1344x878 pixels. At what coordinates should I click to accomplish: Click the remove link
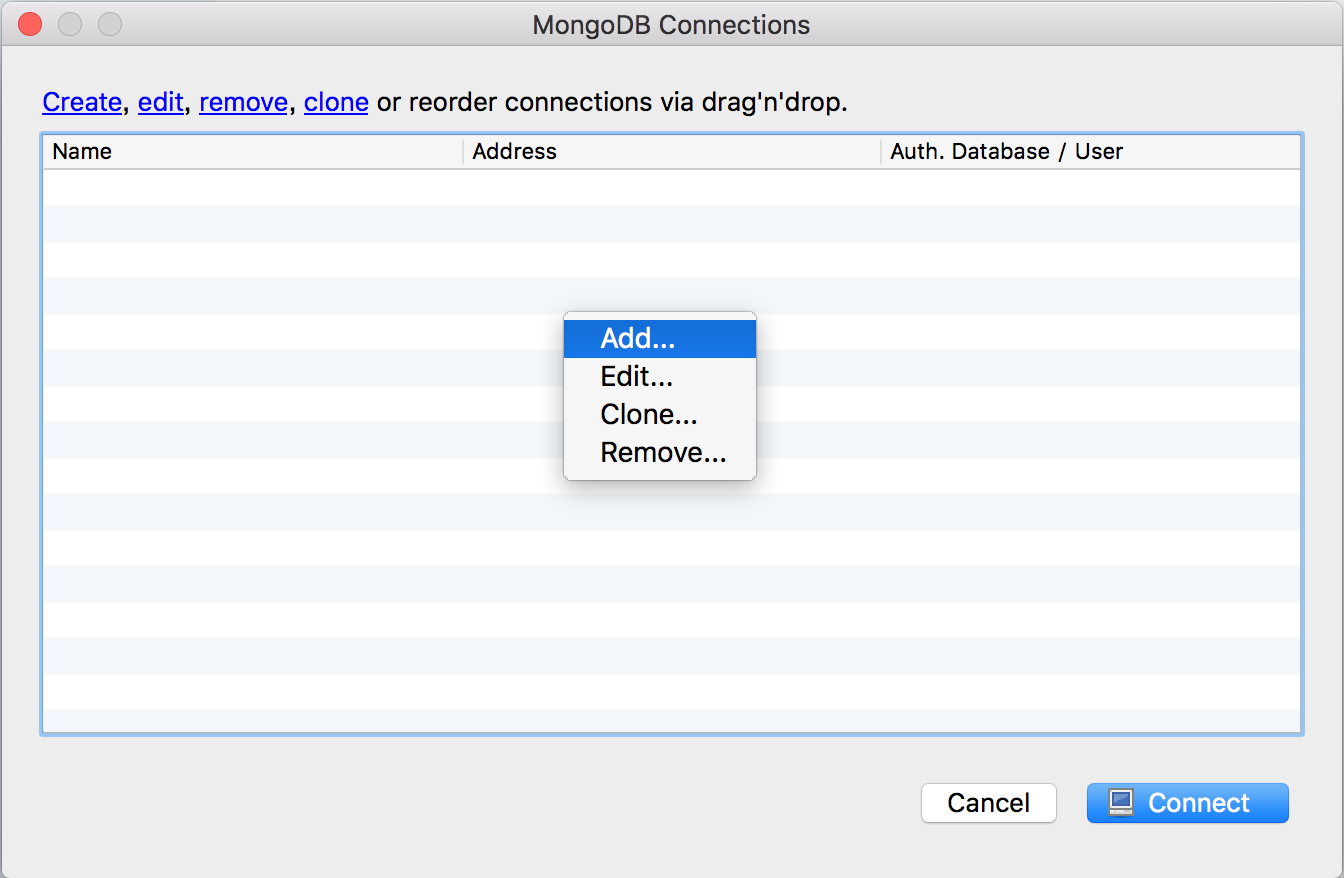[243, 102]
